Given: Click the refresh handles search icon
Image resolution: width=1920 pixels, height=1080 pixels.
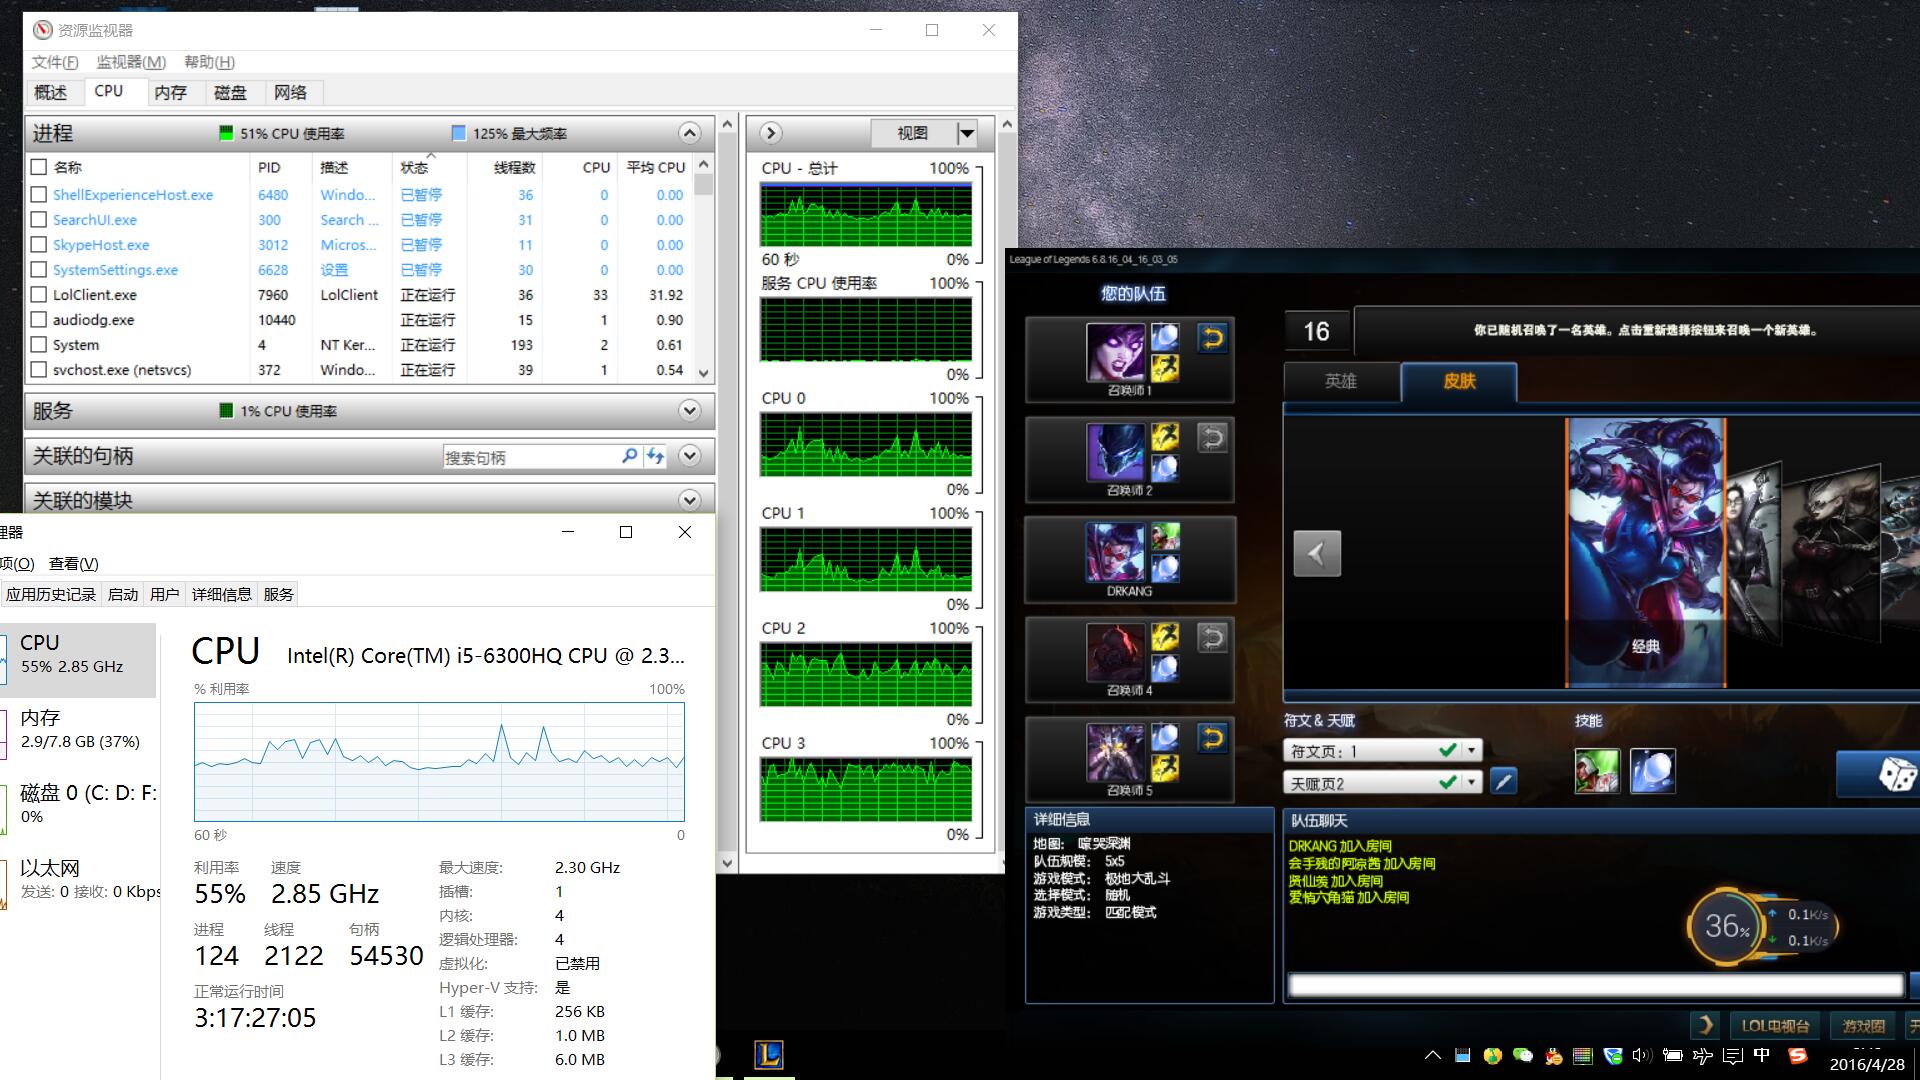Looking at the screenshot, I should [x=655, y=456].
